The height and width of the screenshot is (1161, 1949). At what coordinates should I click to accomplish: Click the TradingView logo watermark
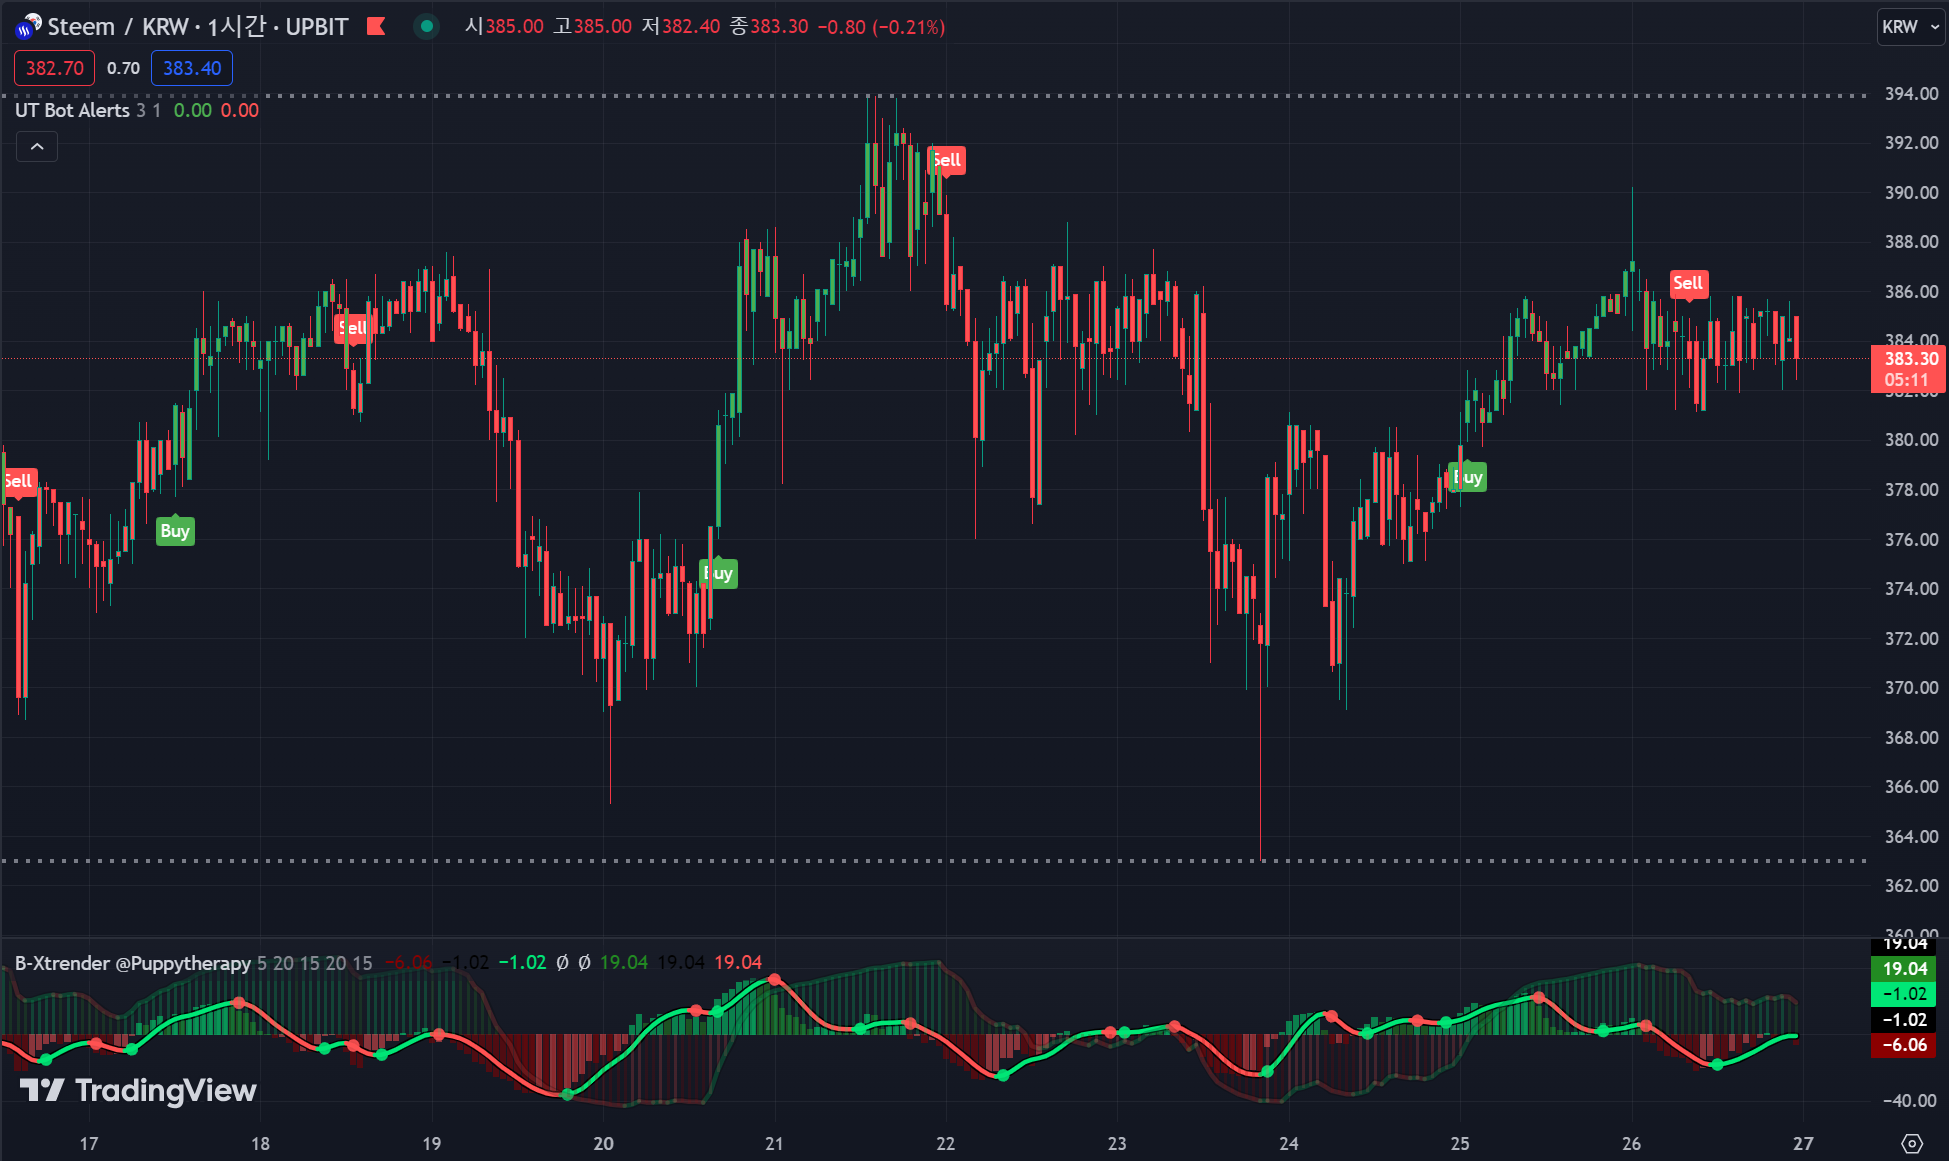138,1090
